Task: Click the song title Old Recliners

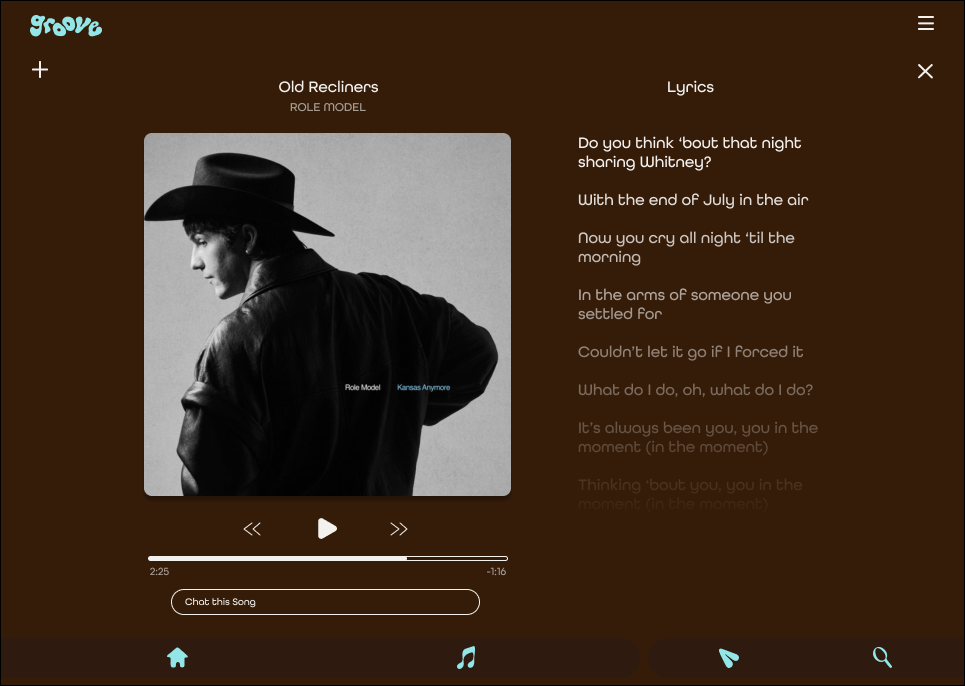Action: tap(328, 87)
